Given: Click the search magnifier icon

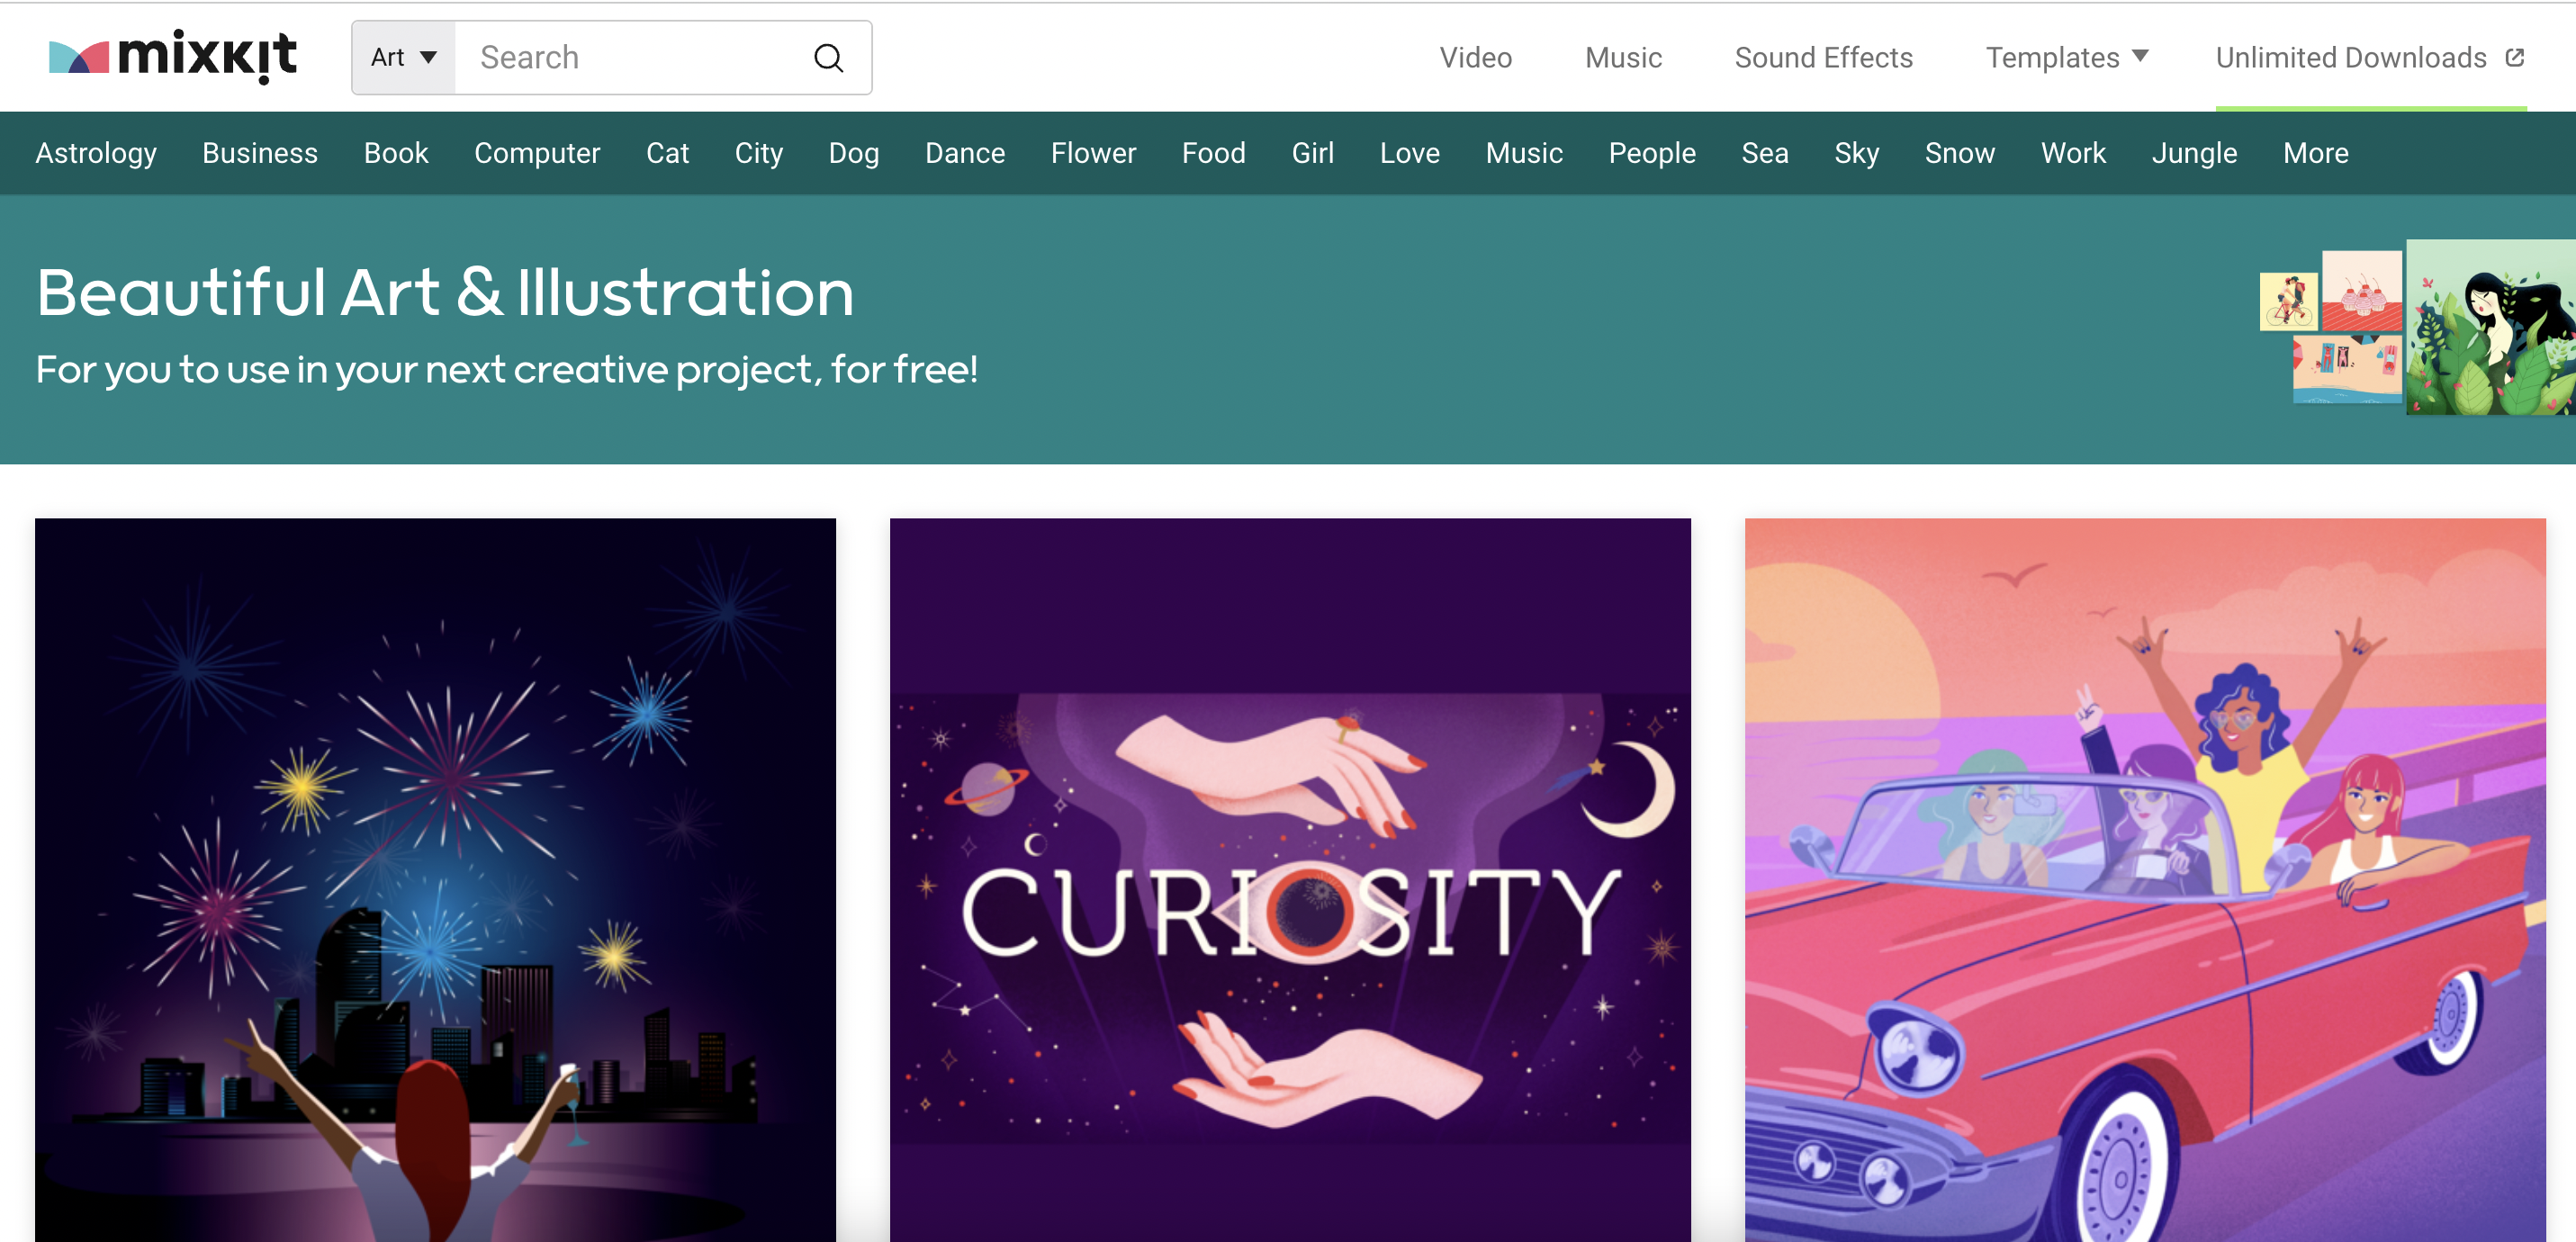Looking at the screenshot, I should [828, 58].
